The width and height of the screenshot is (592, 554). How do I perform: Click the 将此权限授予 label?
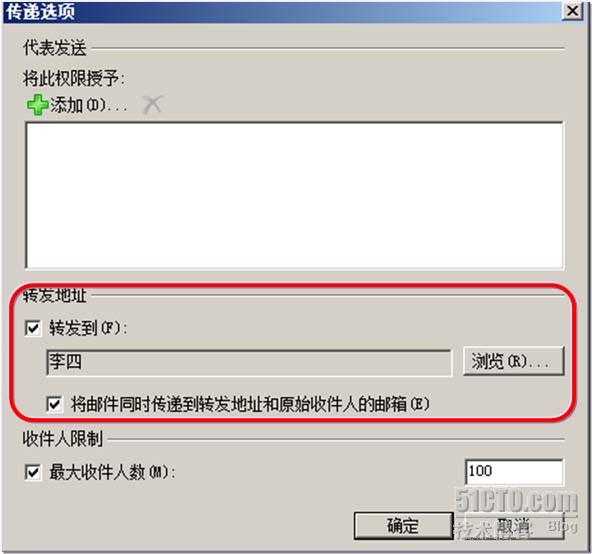point(74,79)
